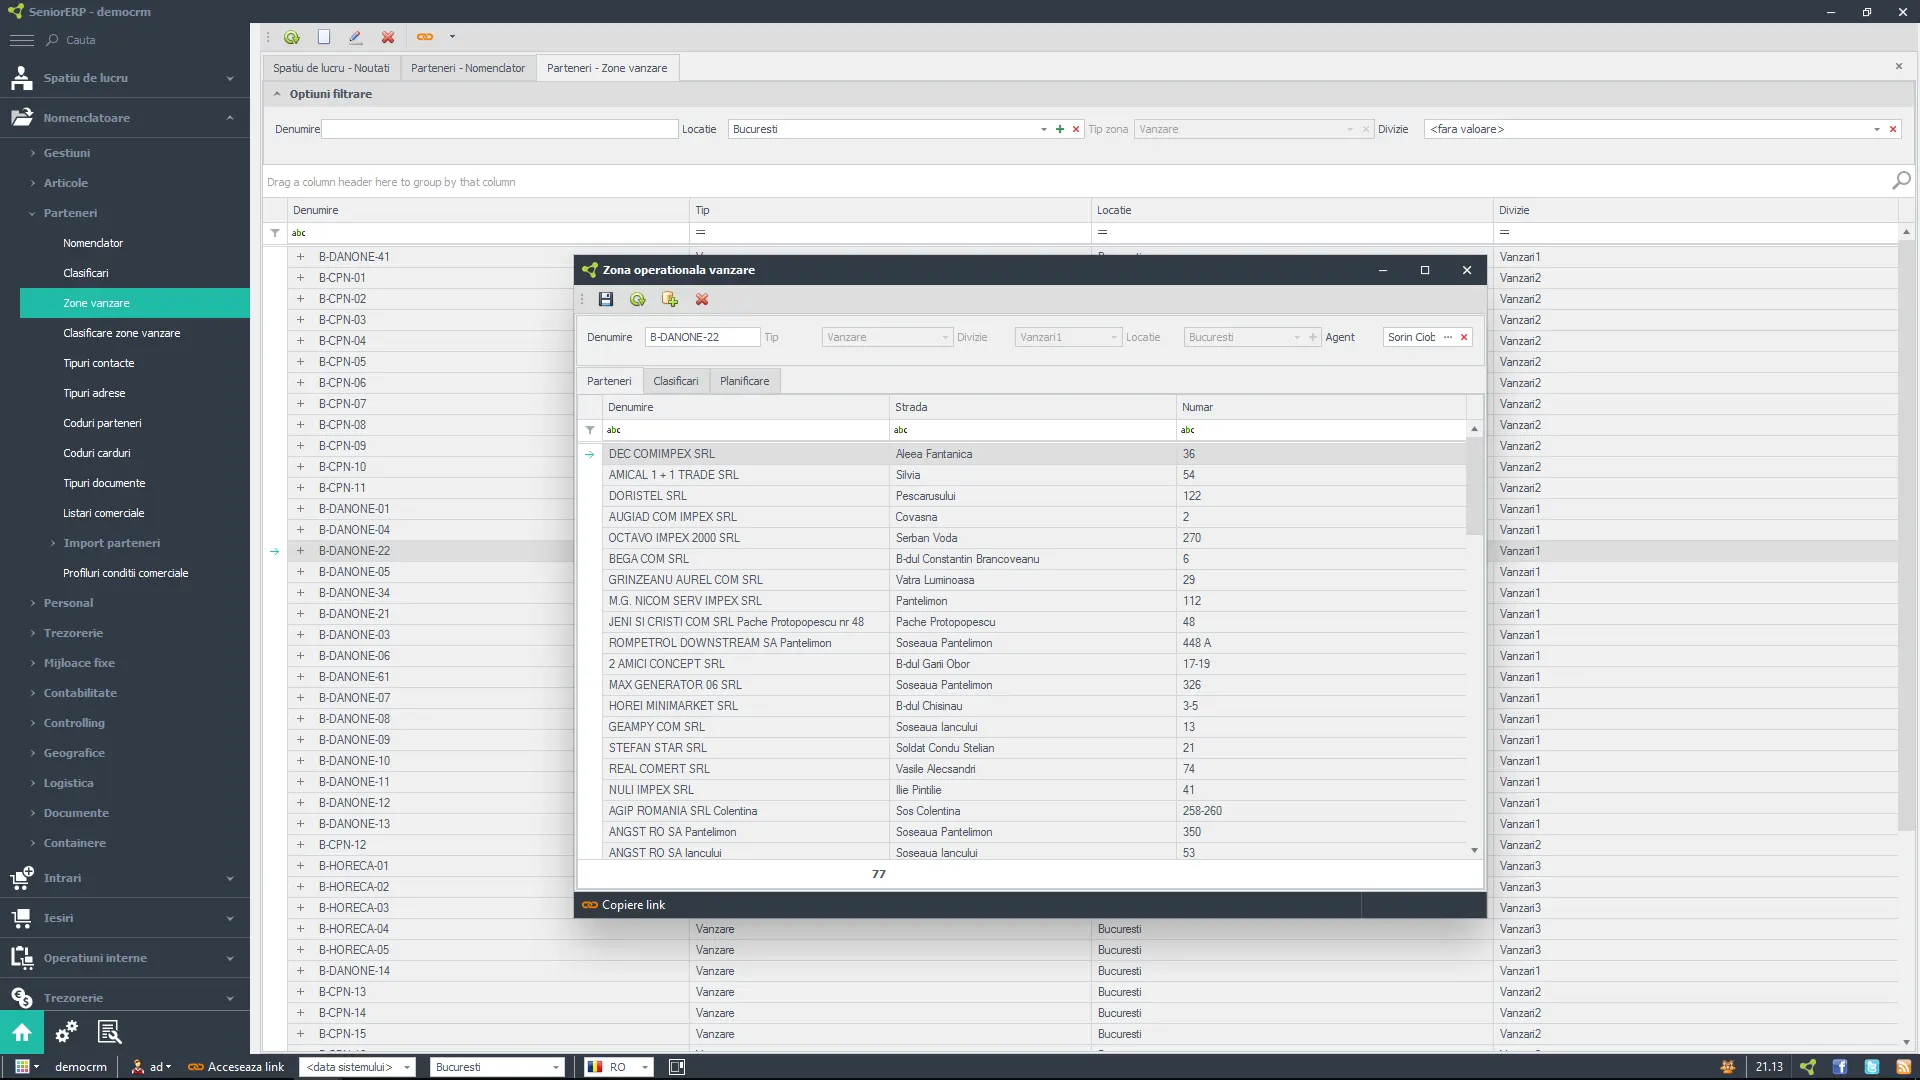1920x1080 pixels.
Task: Open the report search icon at sidebar bottom
Action: pyautogui.click(x=109, y=1032)
